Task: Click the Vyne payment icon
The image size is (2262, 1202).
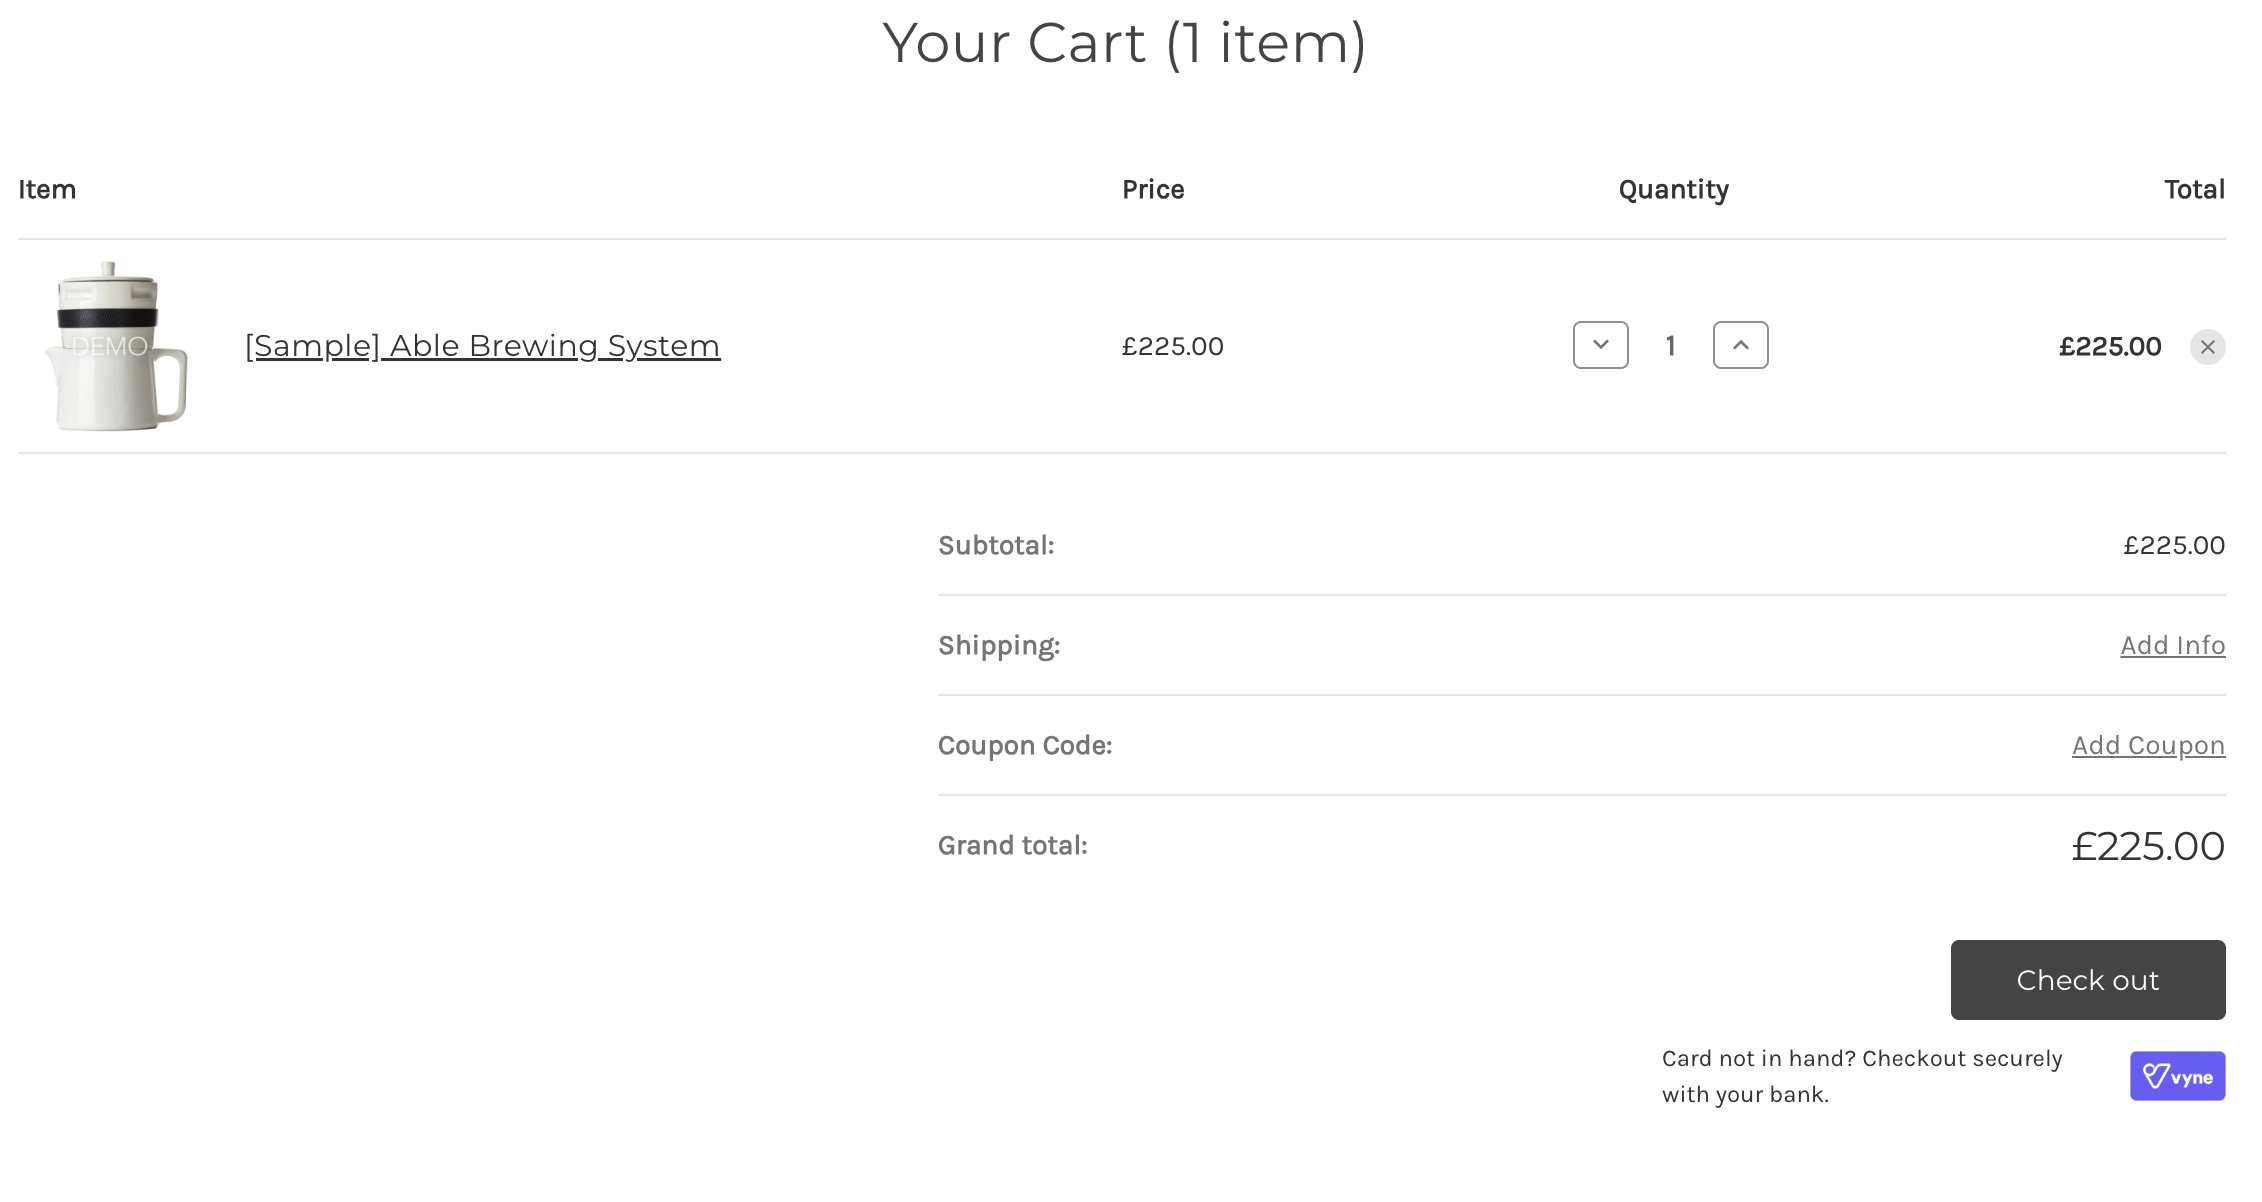Action: [2180, 1075]
